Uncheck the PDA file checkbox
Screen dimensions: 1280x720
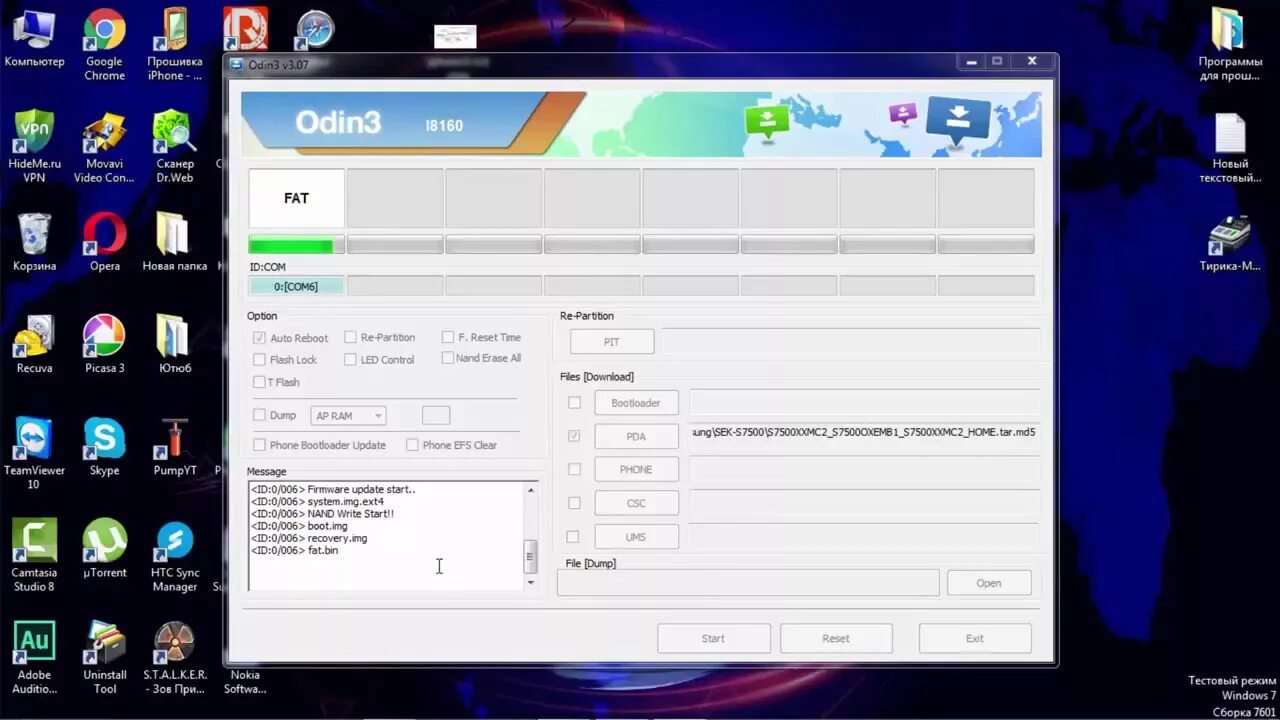pyautogui.click(x=574, y=436)
